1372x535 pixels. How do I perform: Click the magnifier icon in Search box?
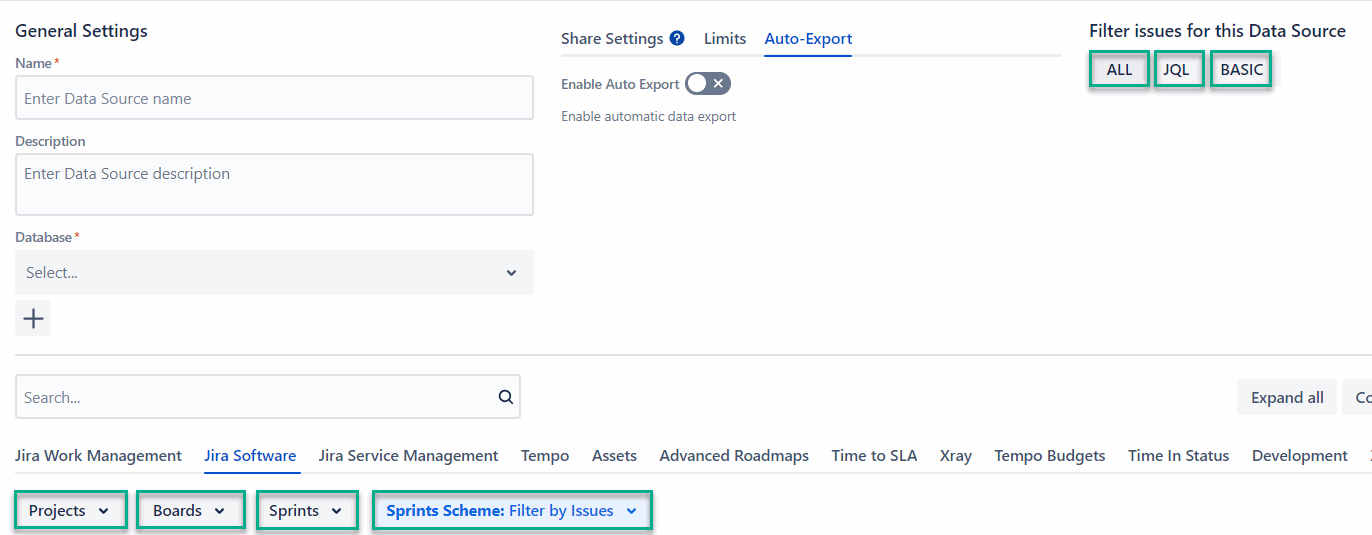point(506,397)
